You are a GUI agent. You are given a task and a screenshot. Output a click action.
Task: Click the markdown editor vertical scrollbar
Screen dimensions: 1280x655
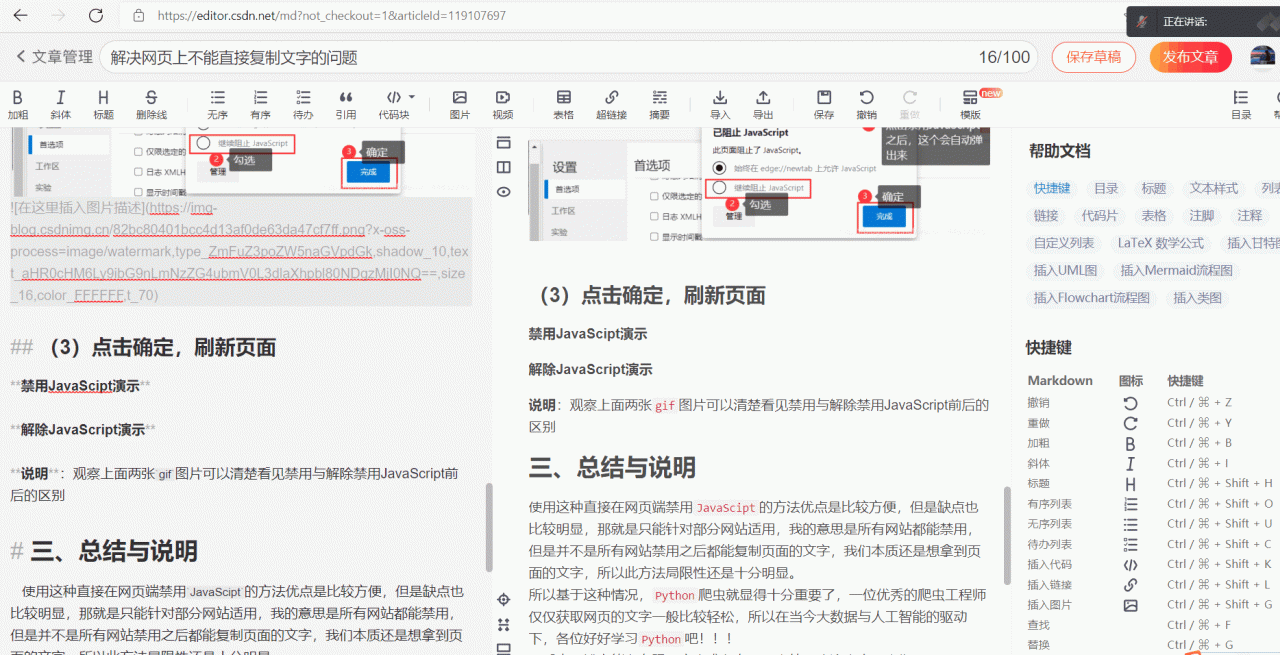[x=489, y=526]
